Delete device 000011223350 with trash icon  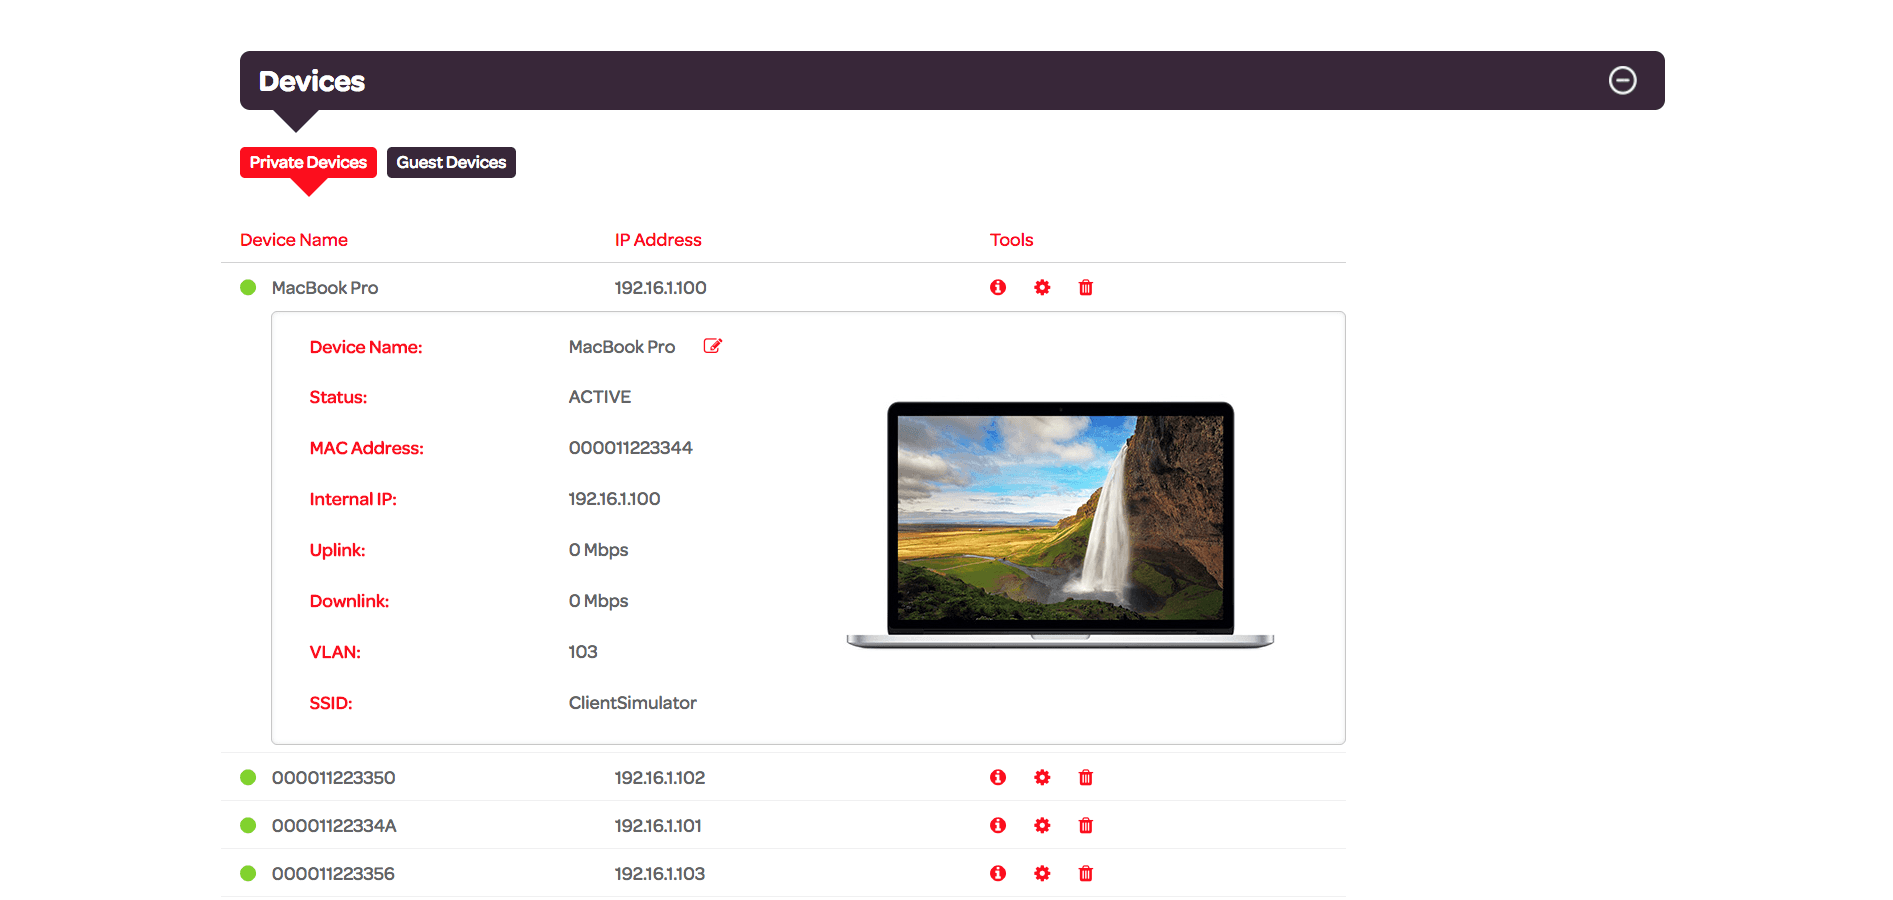pos(1085,777)
